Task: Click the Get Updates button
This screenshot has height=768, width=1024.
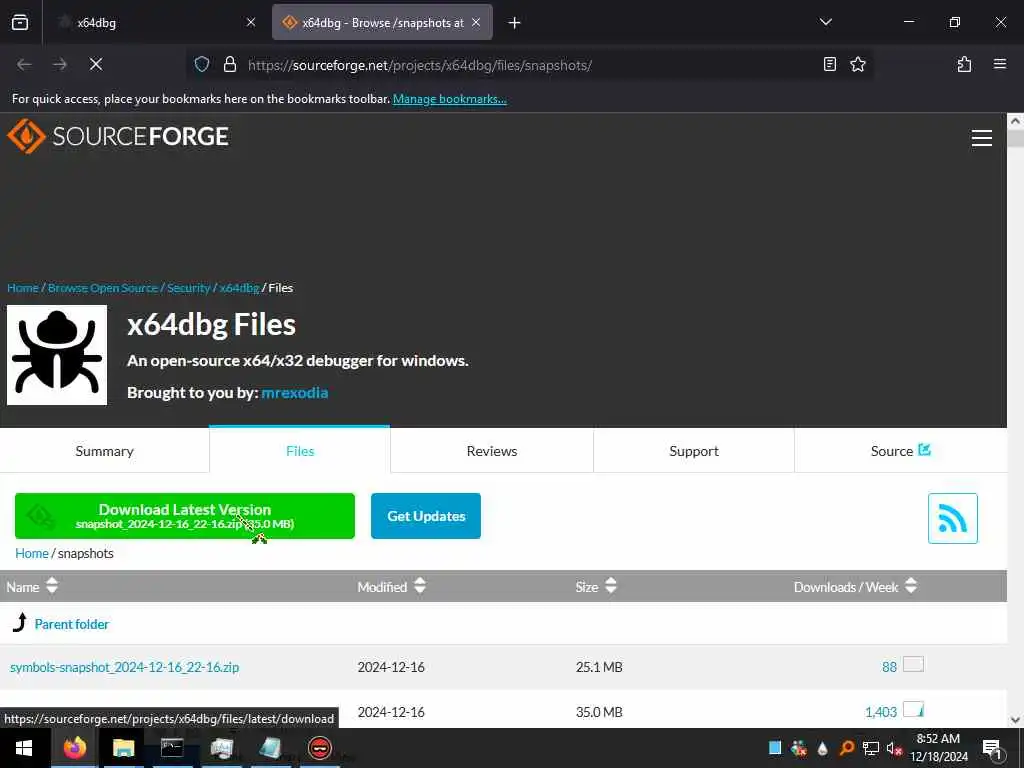Action: coord(426,516)
